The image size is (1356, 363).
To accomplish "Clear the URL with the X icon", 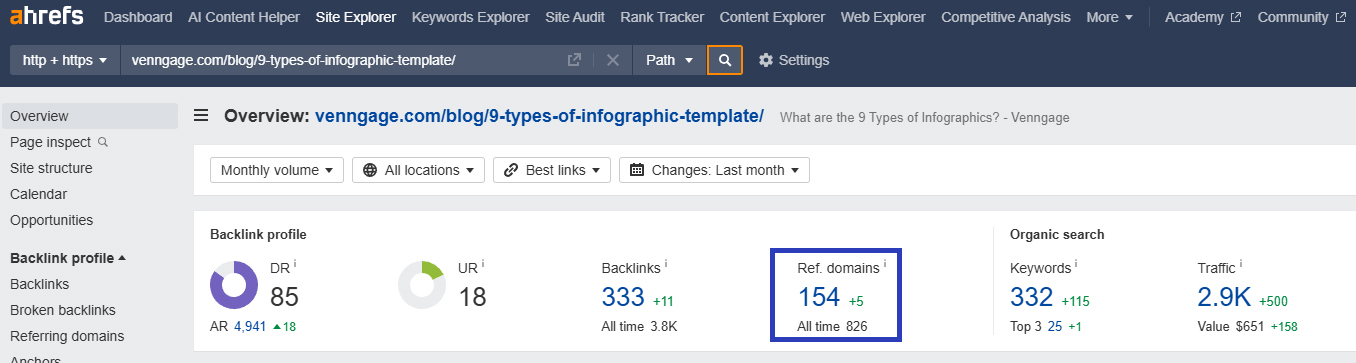I will point(613,60).
